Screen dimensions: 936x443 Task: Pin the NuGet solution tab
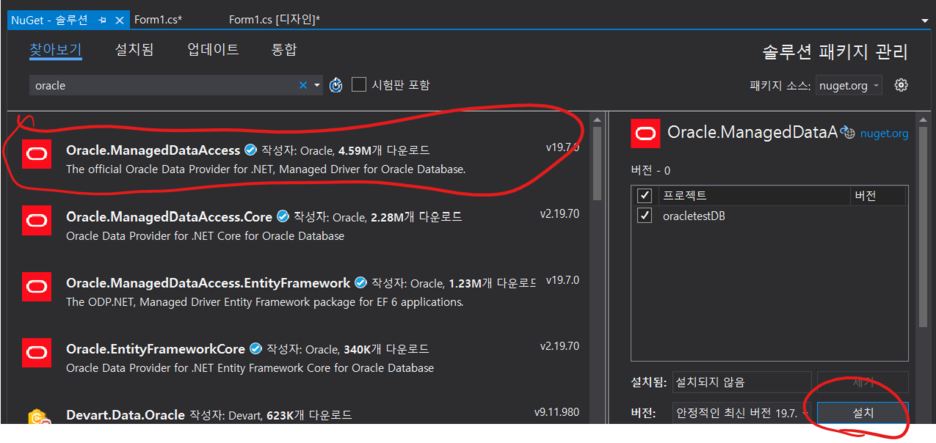(x=102, y=20)
